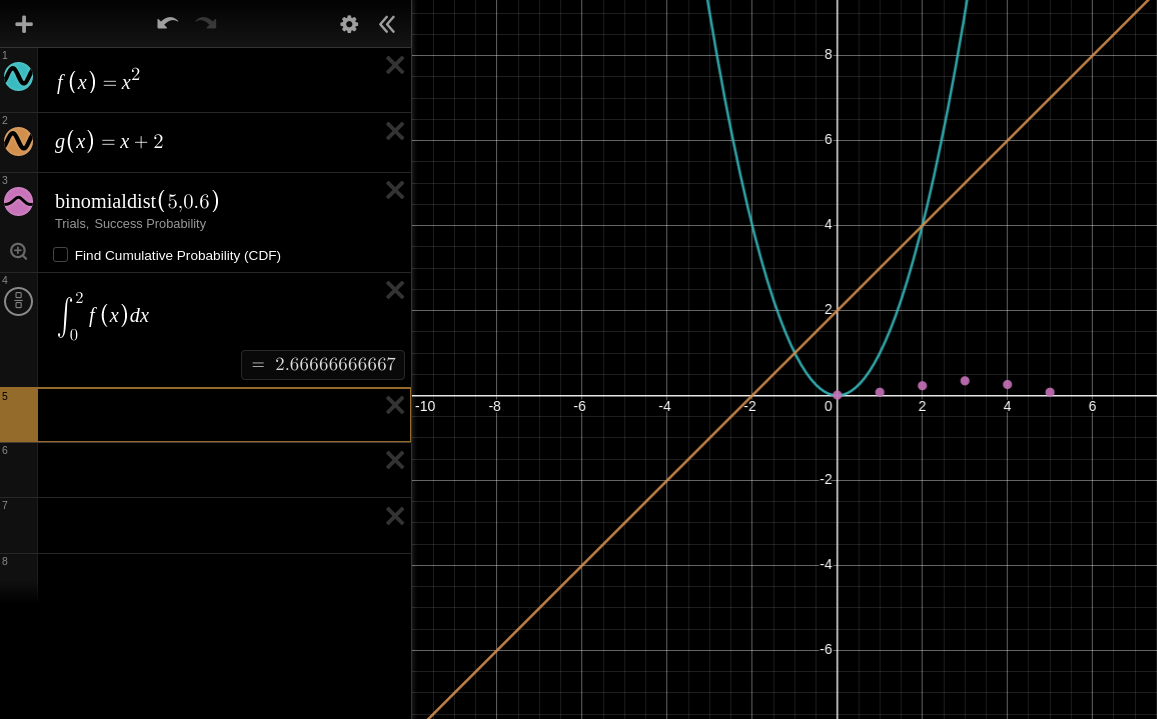This screenshot has height=719, width=1157.
Task: Delete the binomialdist expression
Action: click(x=395, y=190)
